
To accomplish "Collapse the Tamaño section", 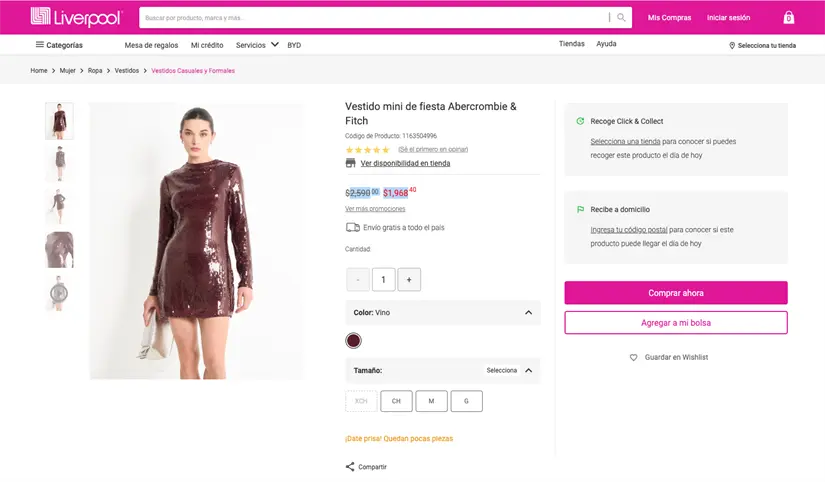I will click(x=528, y=370).
